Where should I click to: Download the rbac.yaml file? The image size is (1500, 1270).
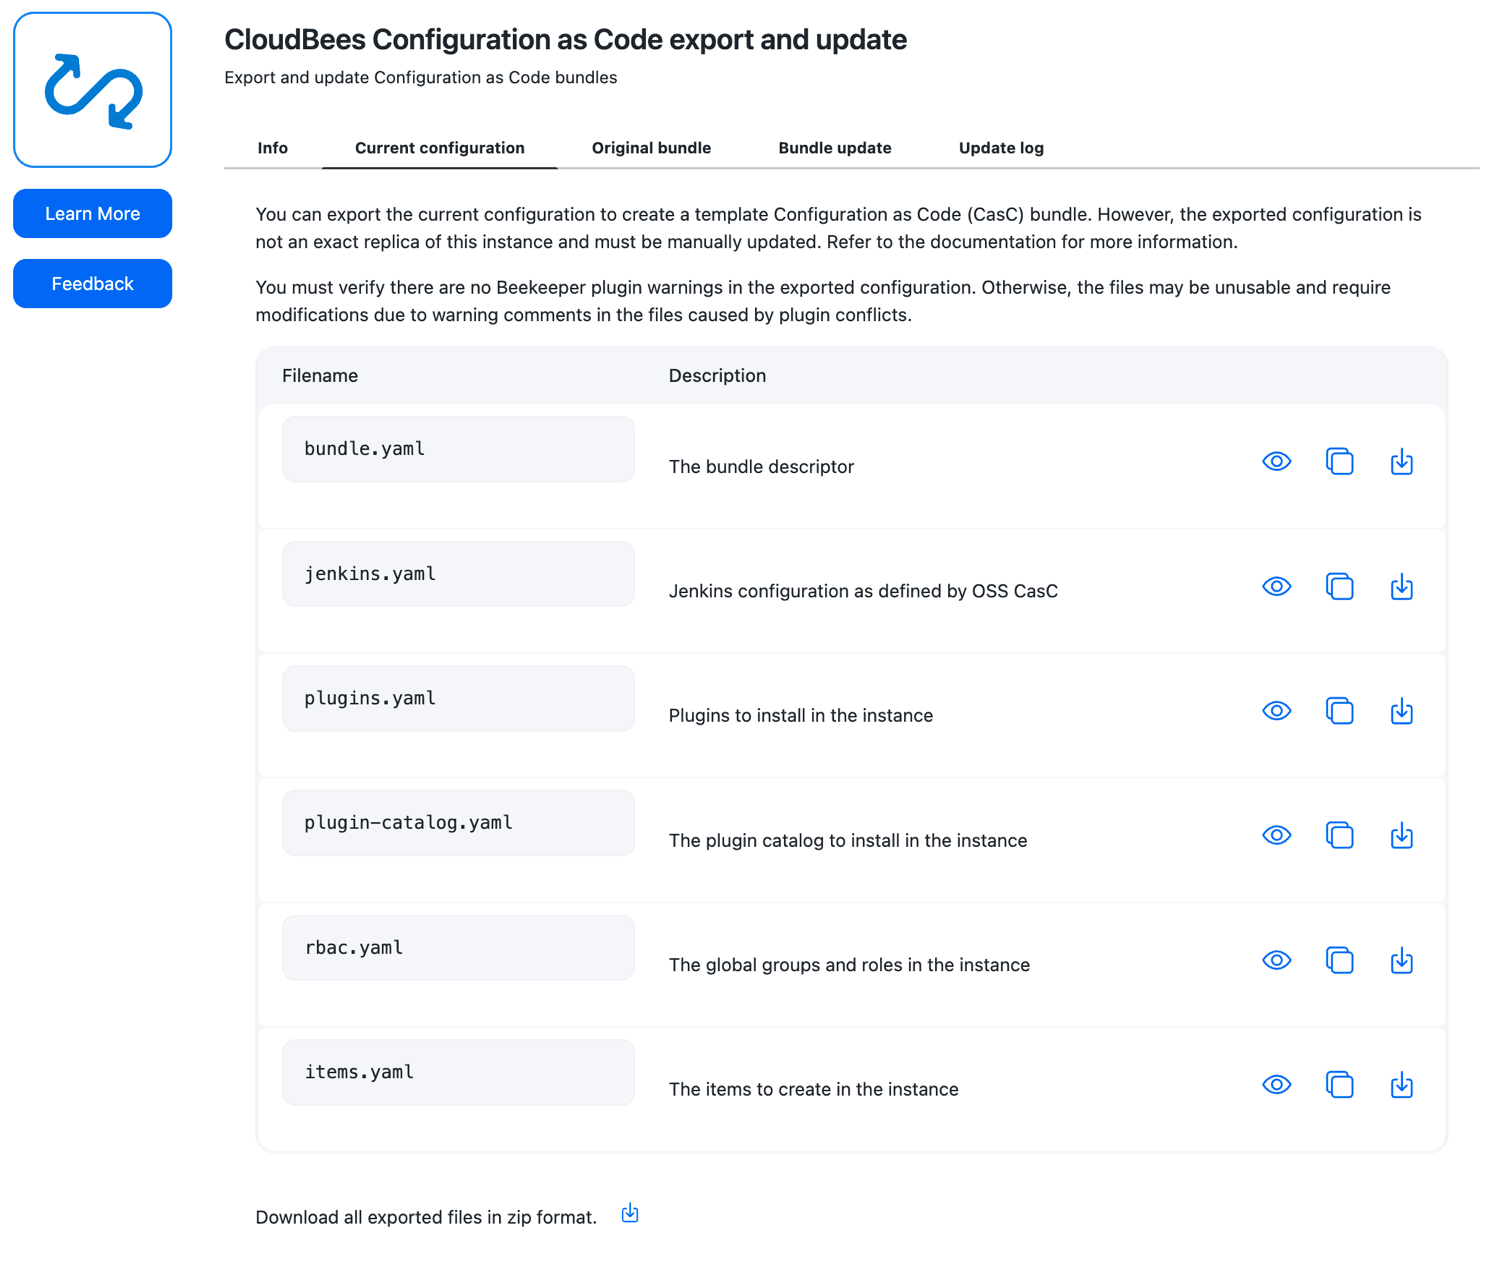click(1401, 960)
